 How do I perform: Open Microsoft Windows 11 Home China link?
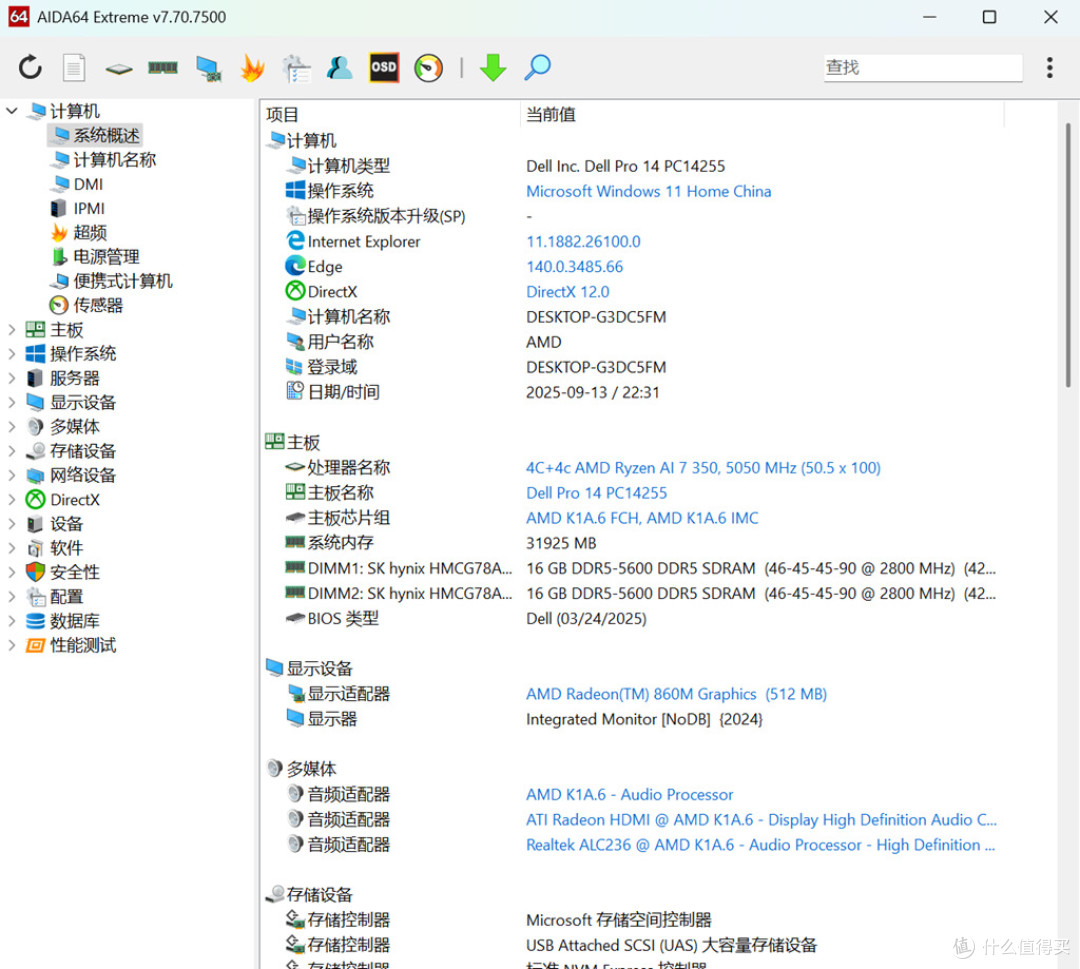(648, 191)
